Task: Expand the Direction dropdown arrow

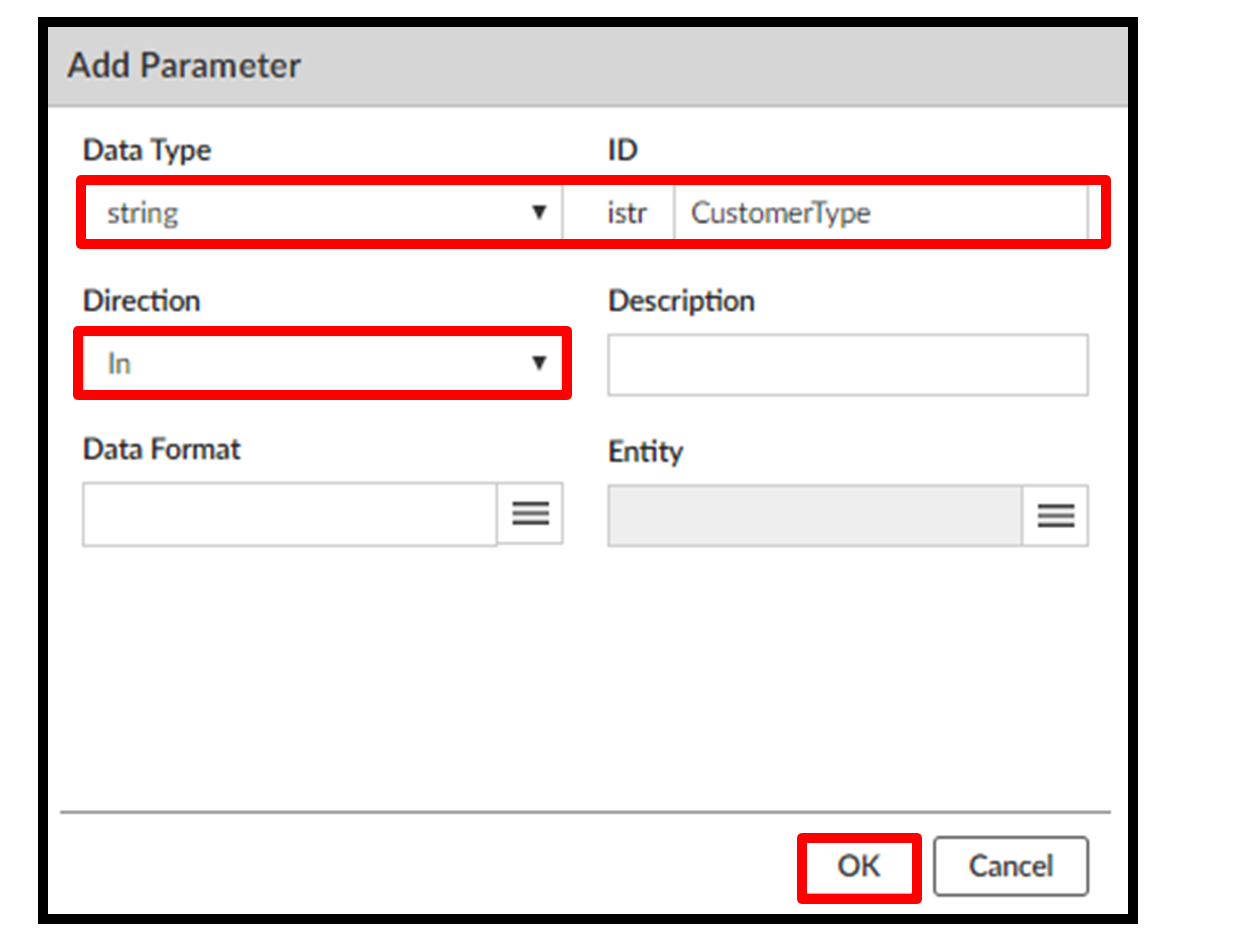Action: (539, 363)
